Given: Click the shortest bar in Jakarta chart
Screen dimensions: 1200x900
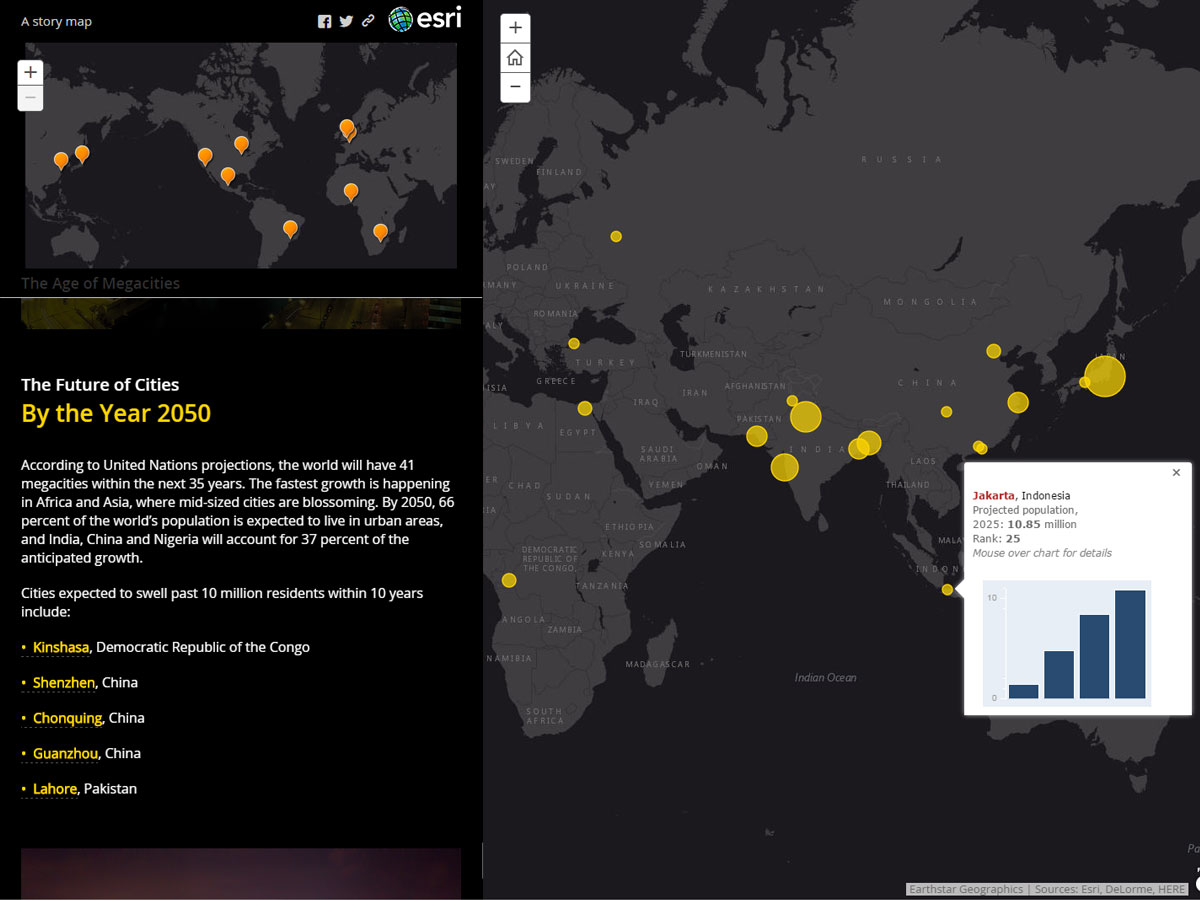Looking at the screenshot, I should 1023,691.
